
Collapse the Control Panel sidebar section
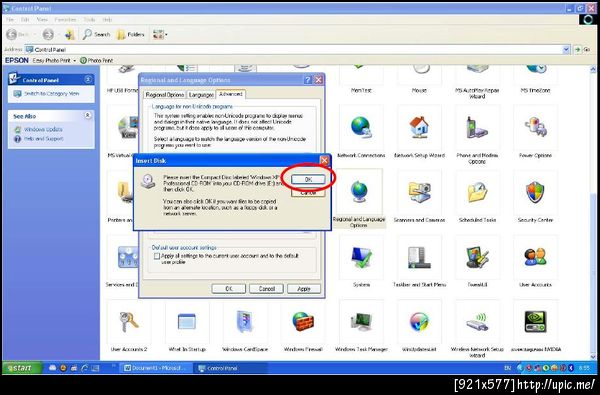[88, 80]
